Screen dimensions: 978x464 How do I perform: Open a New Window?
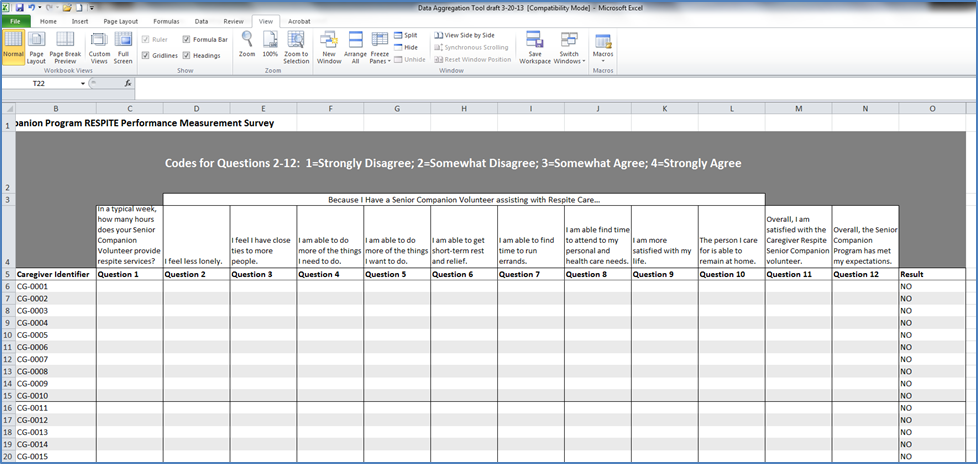pos(329,45)
